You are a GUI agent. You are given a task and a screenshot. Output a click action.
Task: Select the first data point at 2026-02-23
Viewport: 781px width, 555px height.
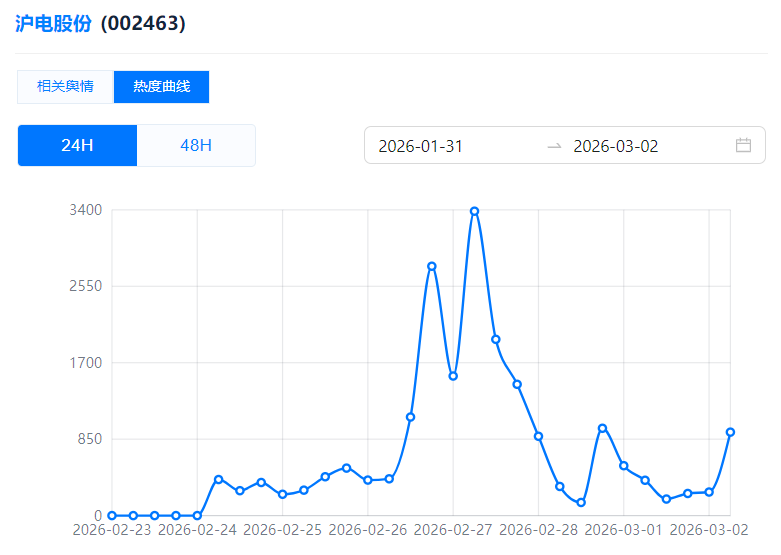click(x=112, y=515)
